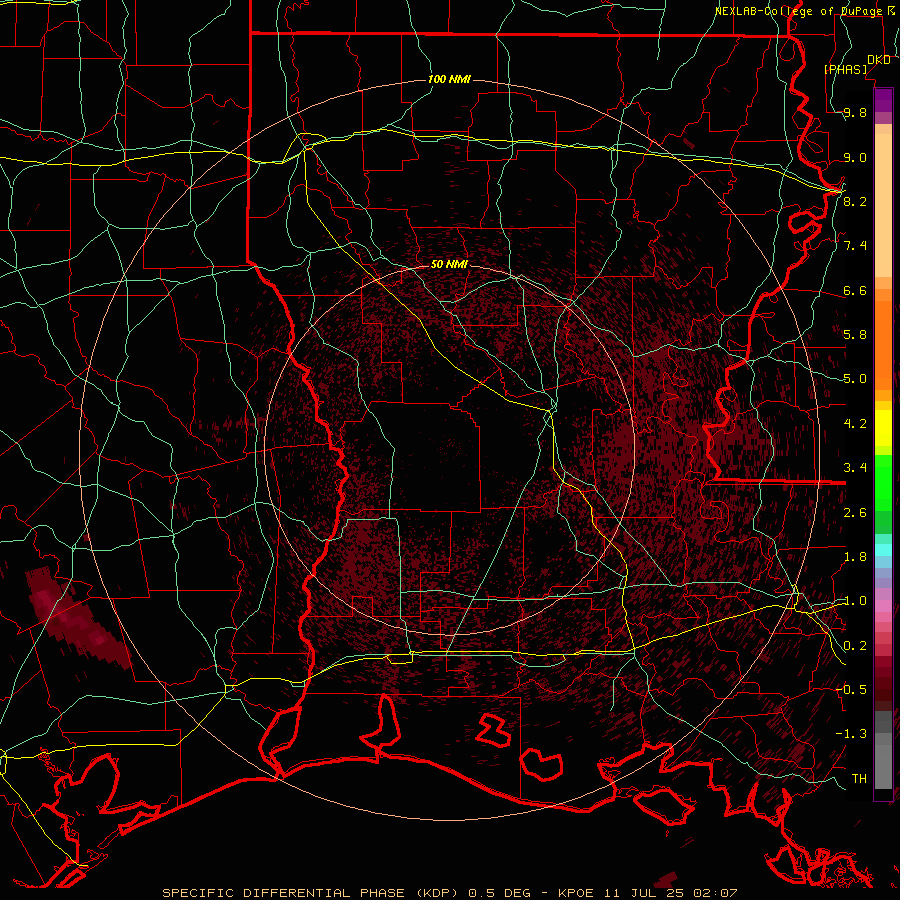Viewport: 900px width, 900px height.
Task: Click the -0.5 value on the color scale
Action: point(851,689)
